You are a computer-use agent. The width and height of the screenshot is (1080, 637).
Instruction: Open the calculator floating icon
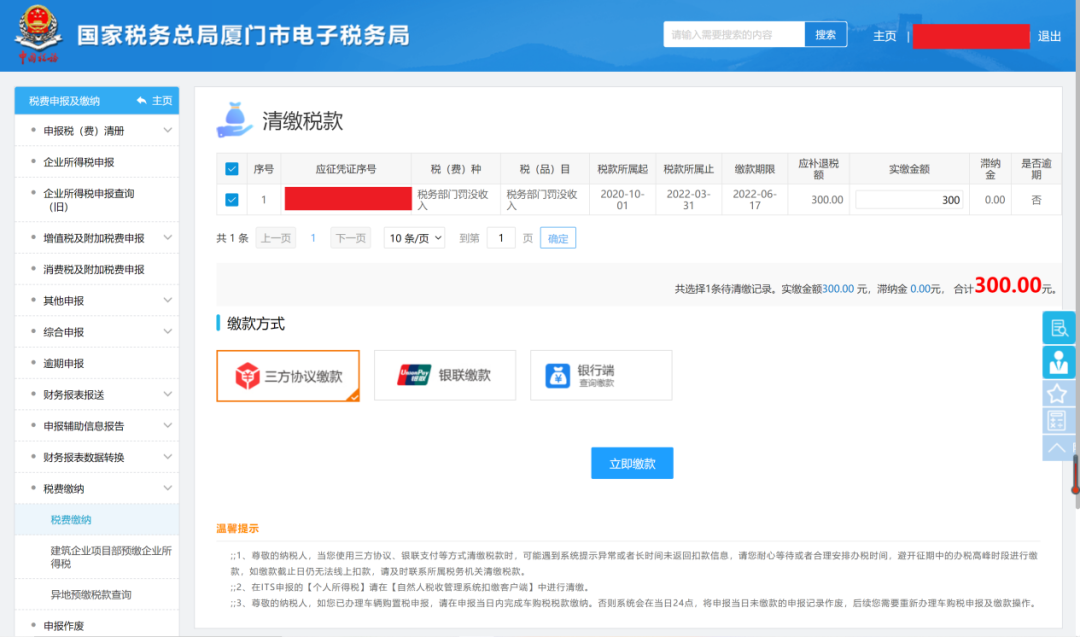tap(1057, 421)
